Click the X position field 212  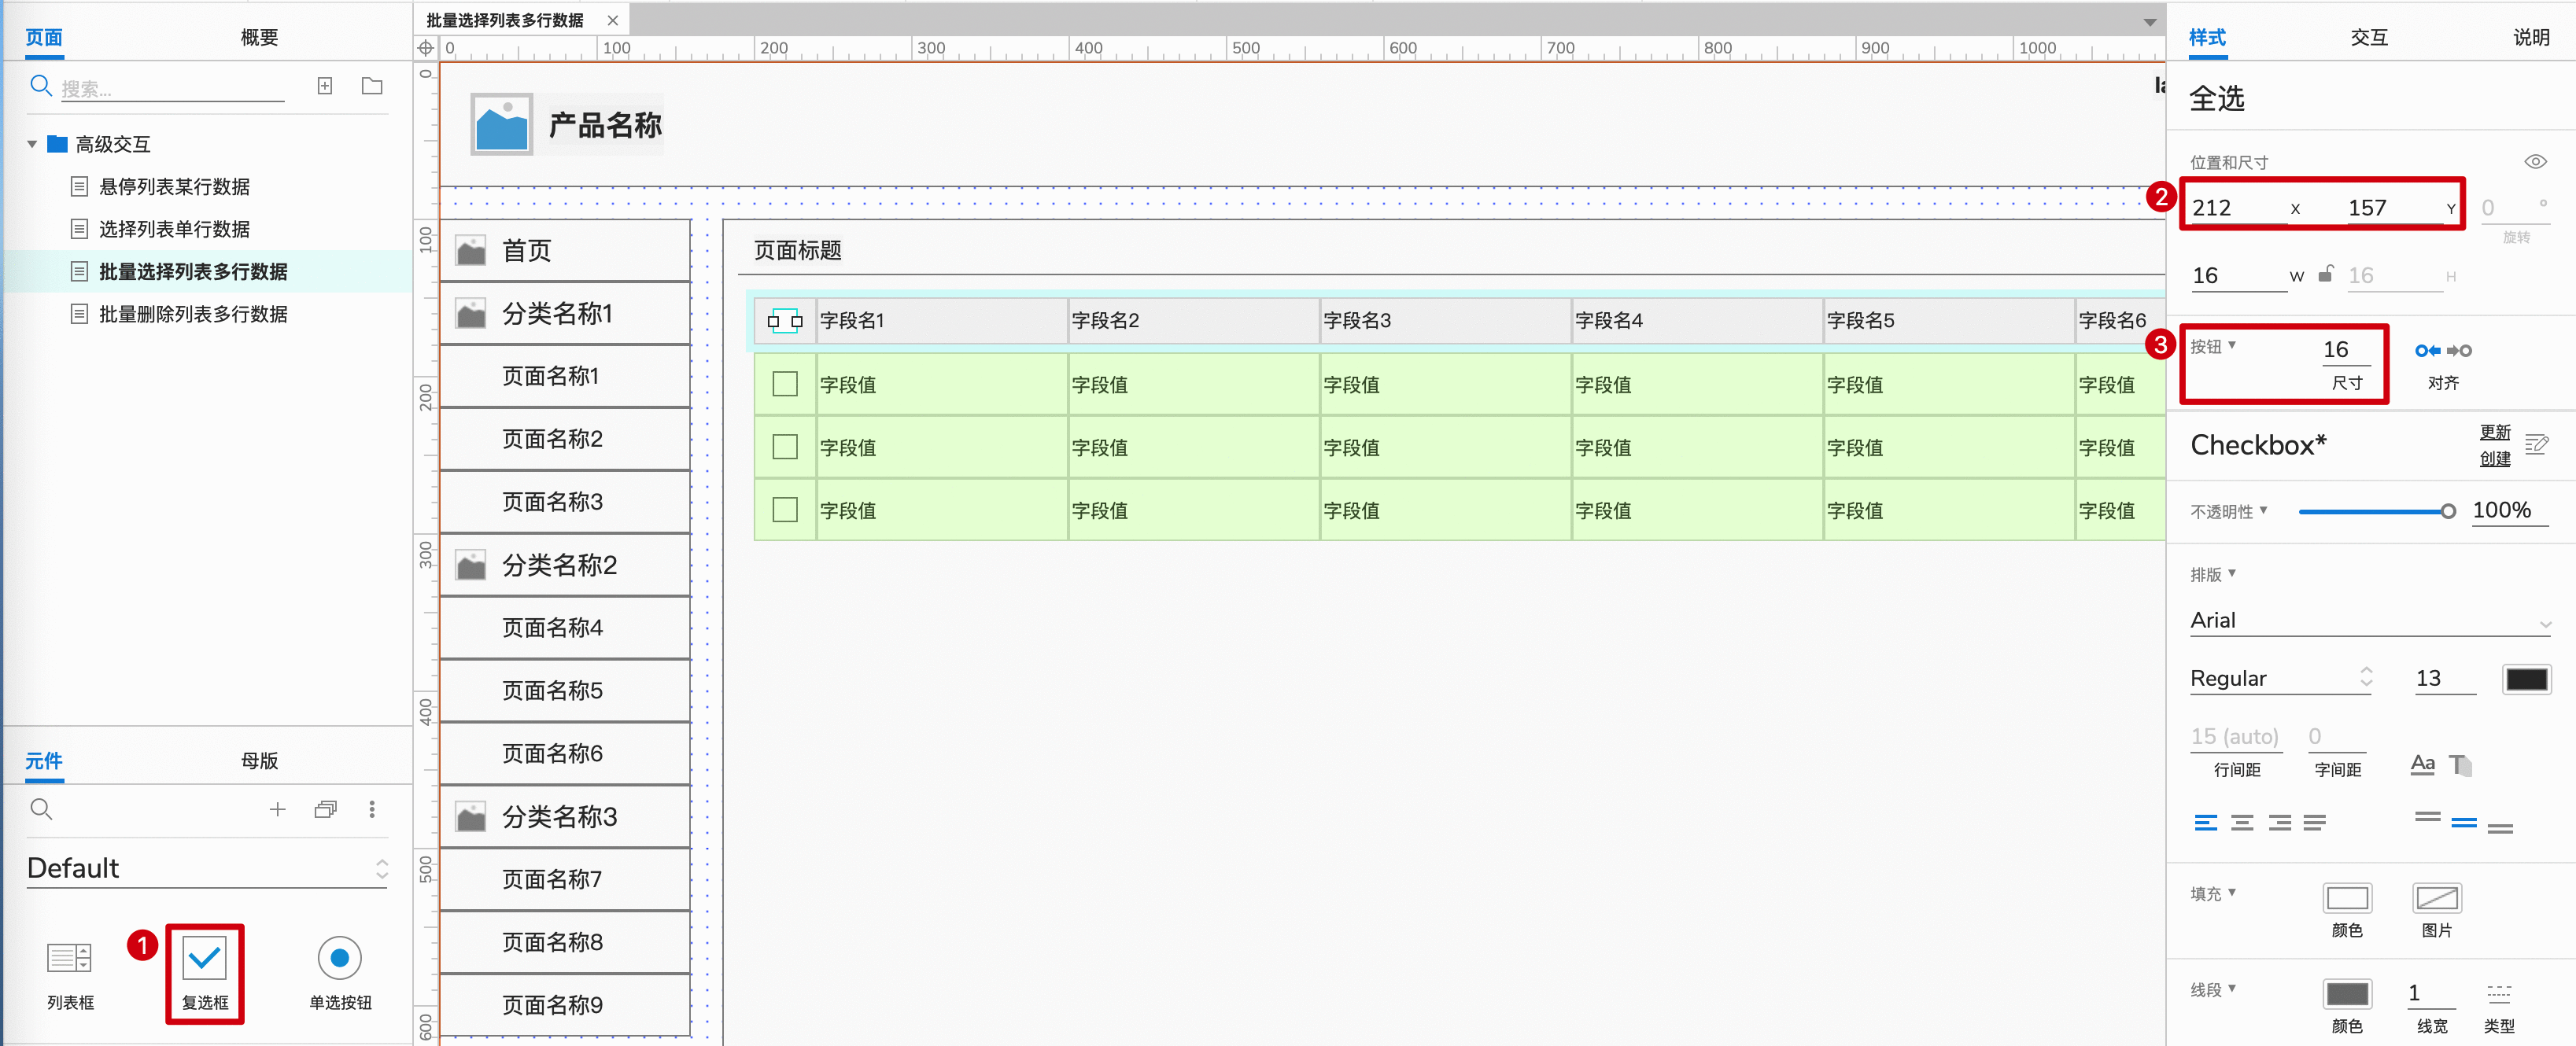2238,208
